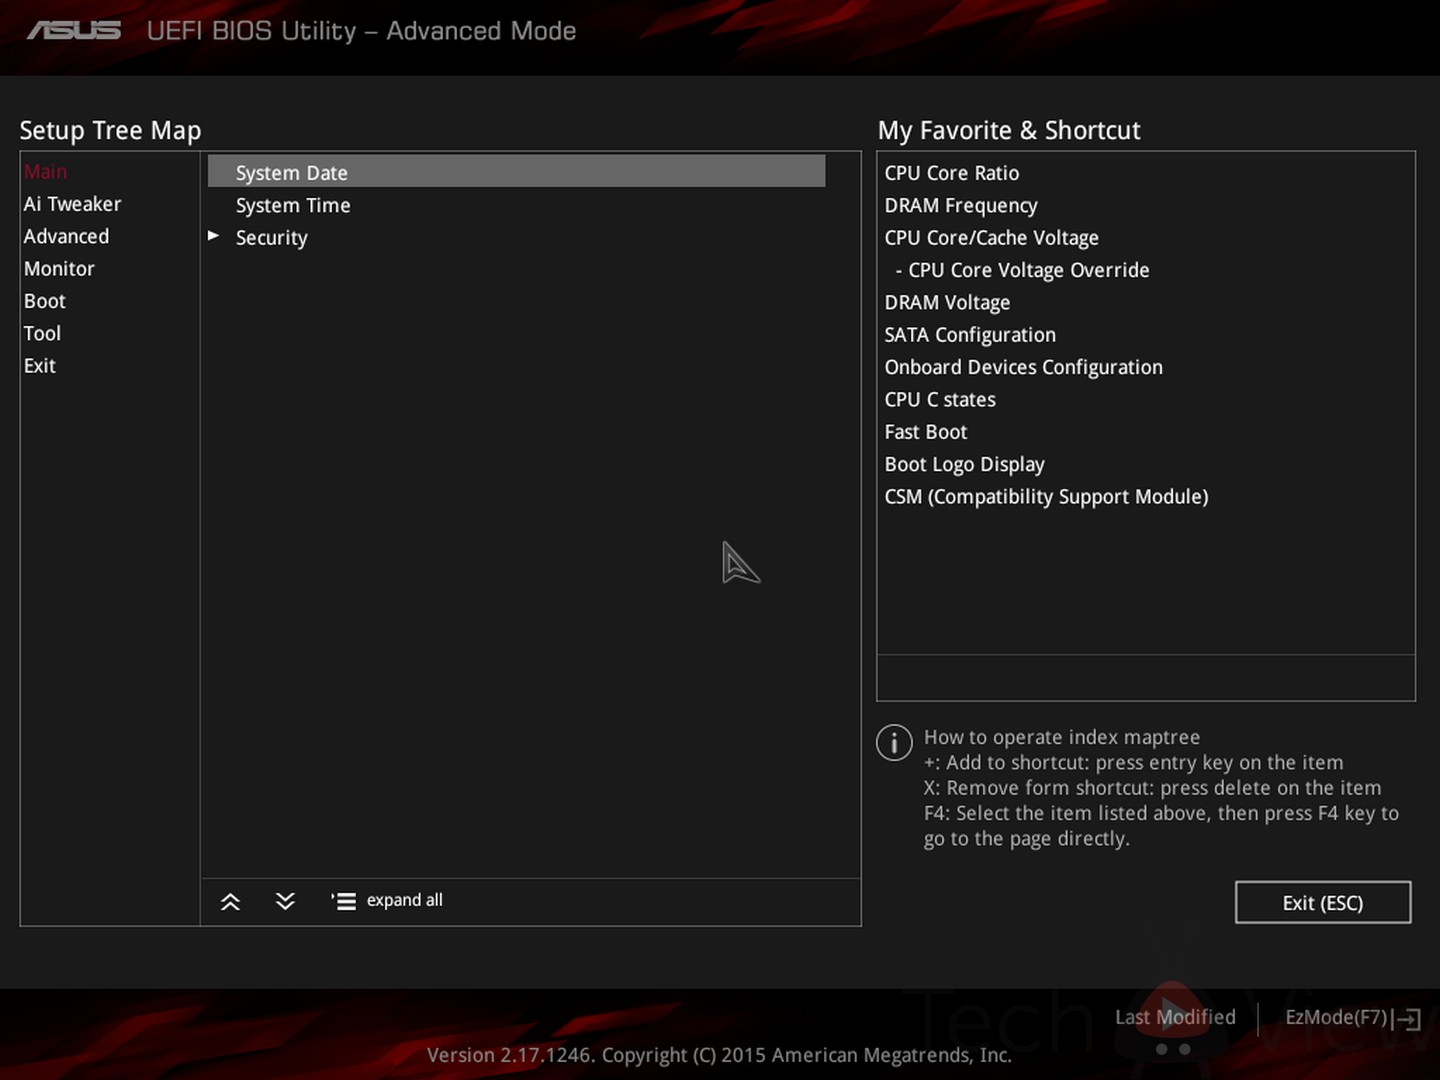Click the Last Modified link
Screen dimensions: 1440x1080
[x=1175, y=1017]
